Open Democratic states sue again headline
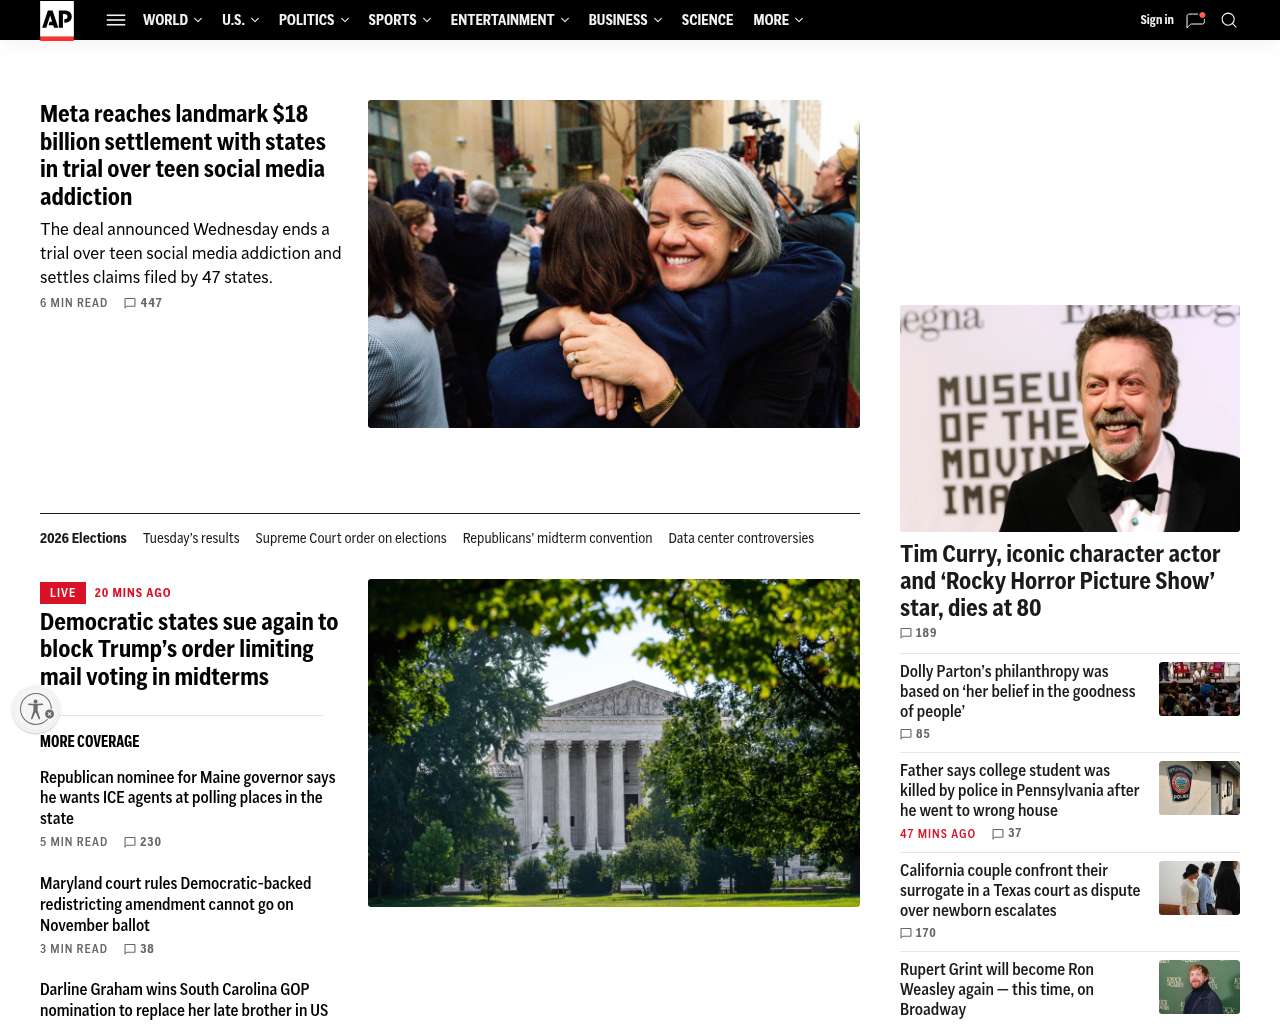This screenshot has height=1024, width=1280. (190, 649)
